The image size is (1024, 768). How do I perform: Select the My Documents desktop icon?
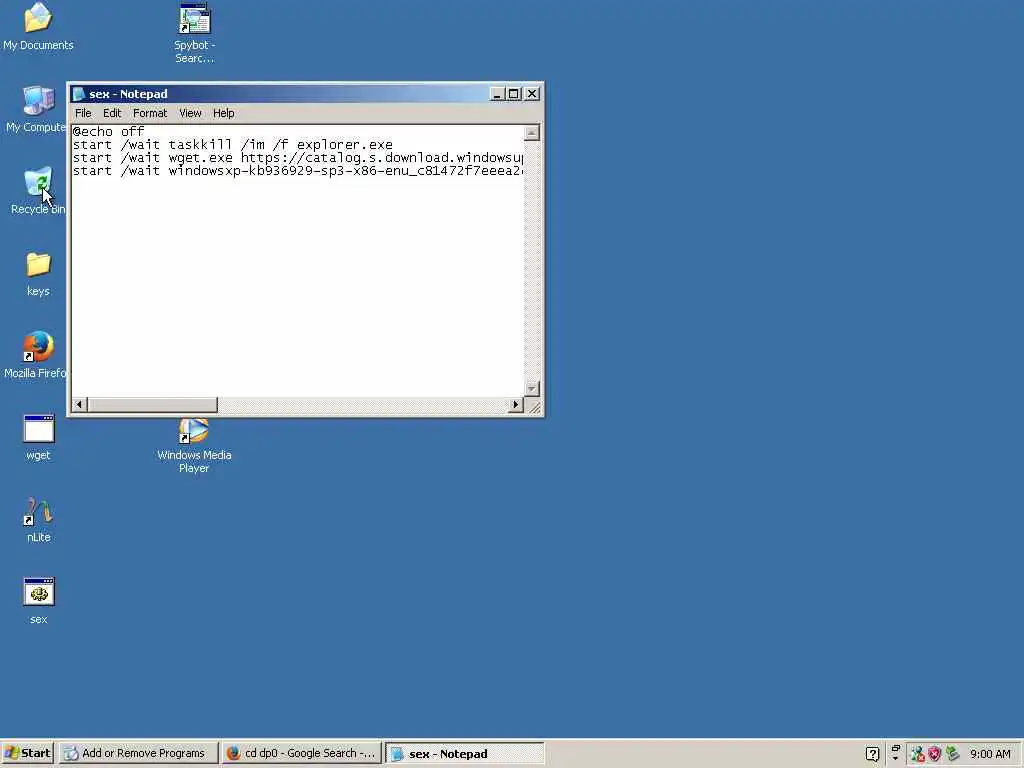click(x=38, y=27)
